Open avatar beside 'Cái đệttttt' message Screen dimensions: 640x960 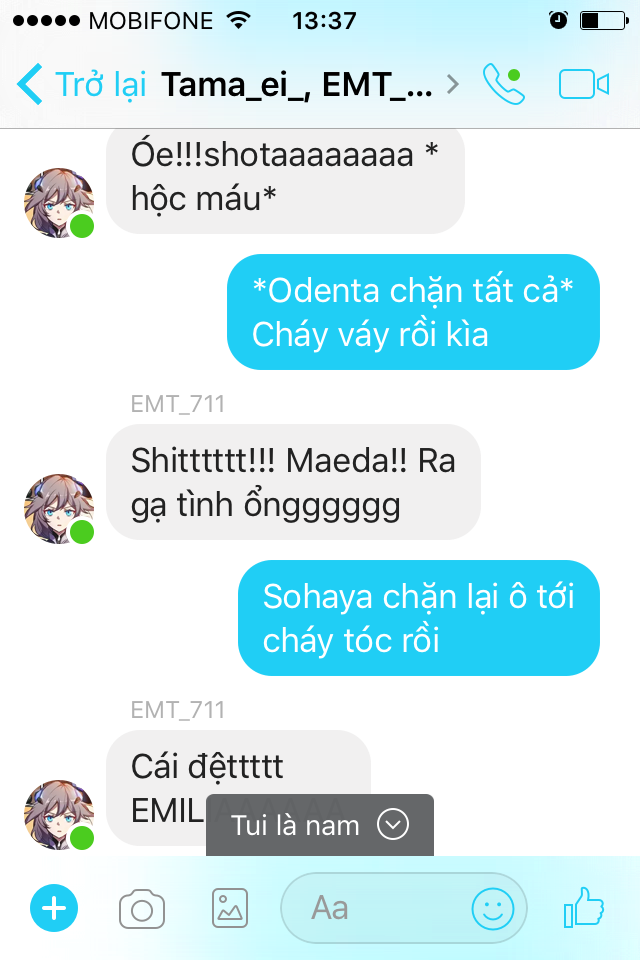pos(59,814)
